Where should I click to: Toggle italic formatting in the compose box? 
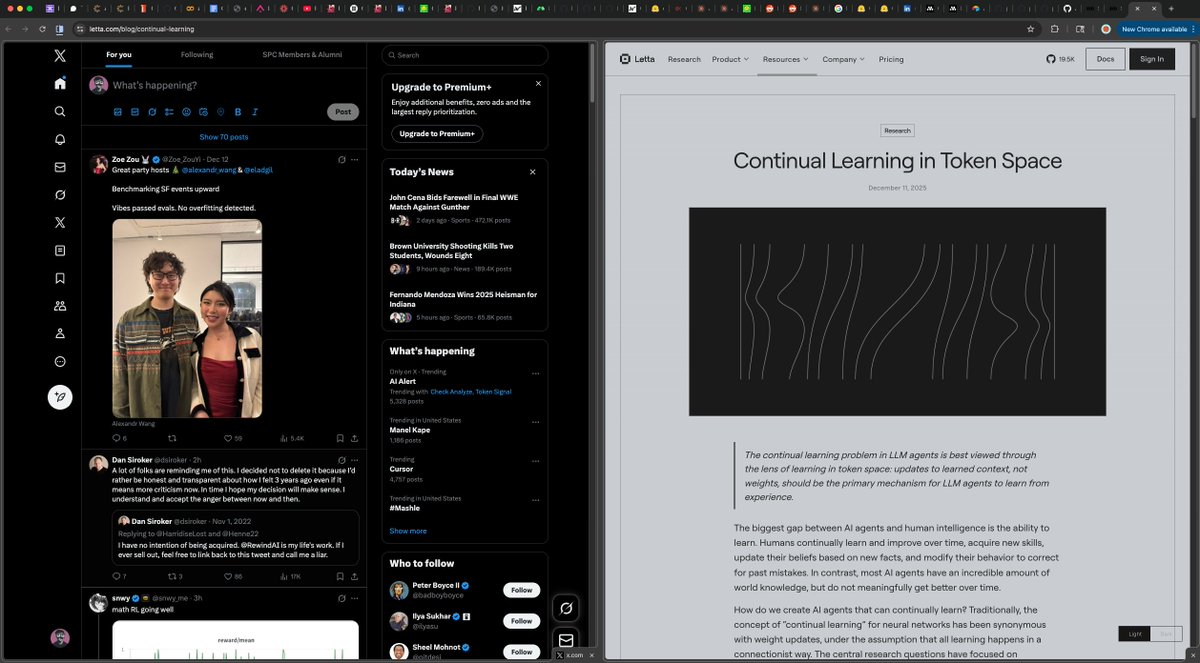[253, 112]
